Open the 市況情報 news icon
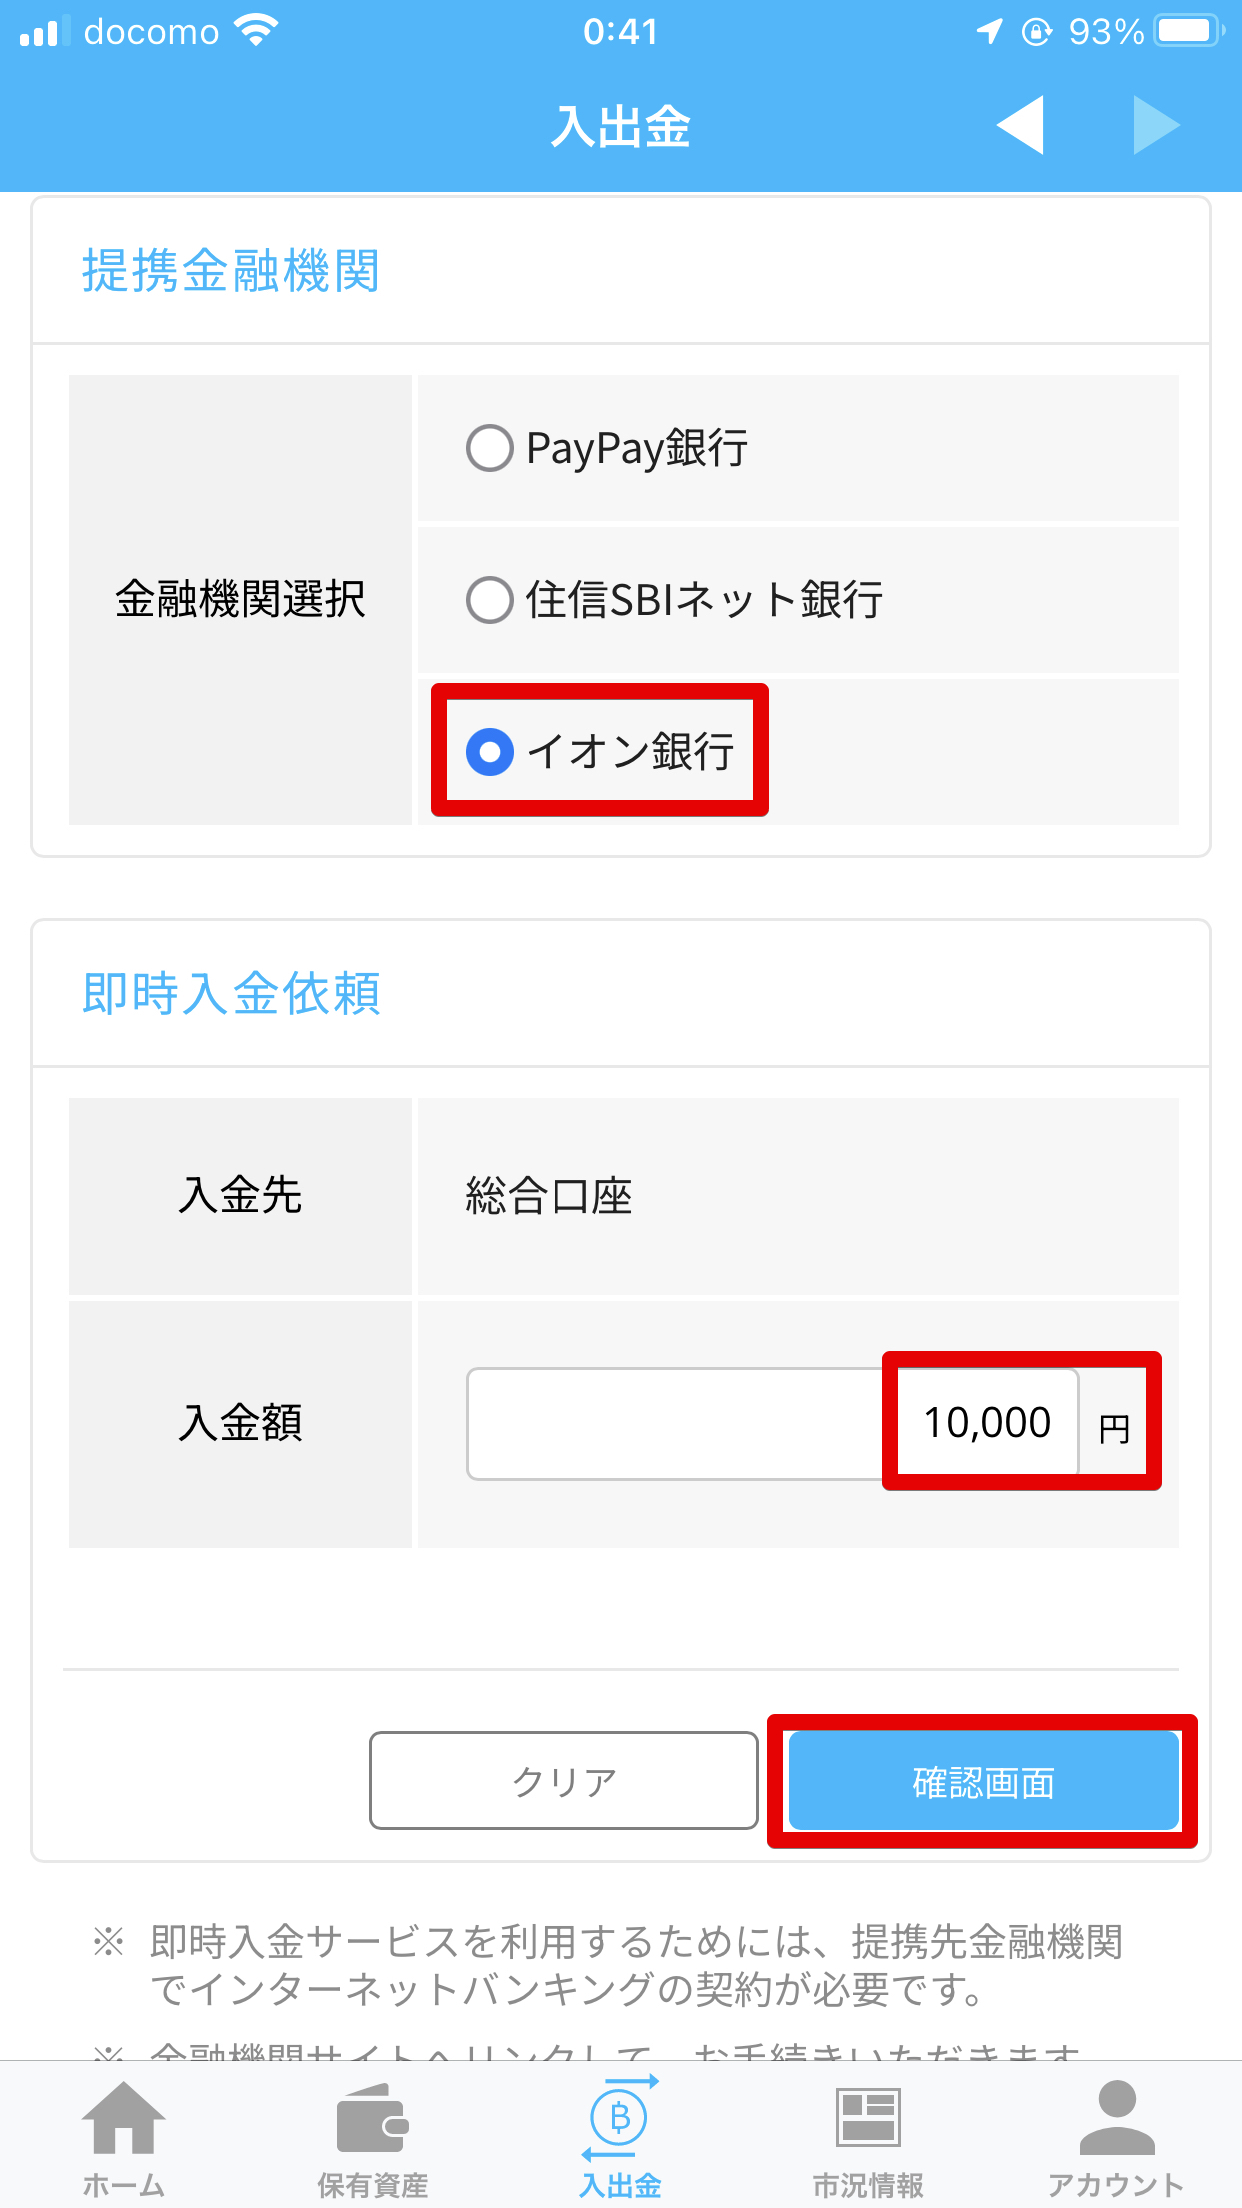 coord(868,2117)
